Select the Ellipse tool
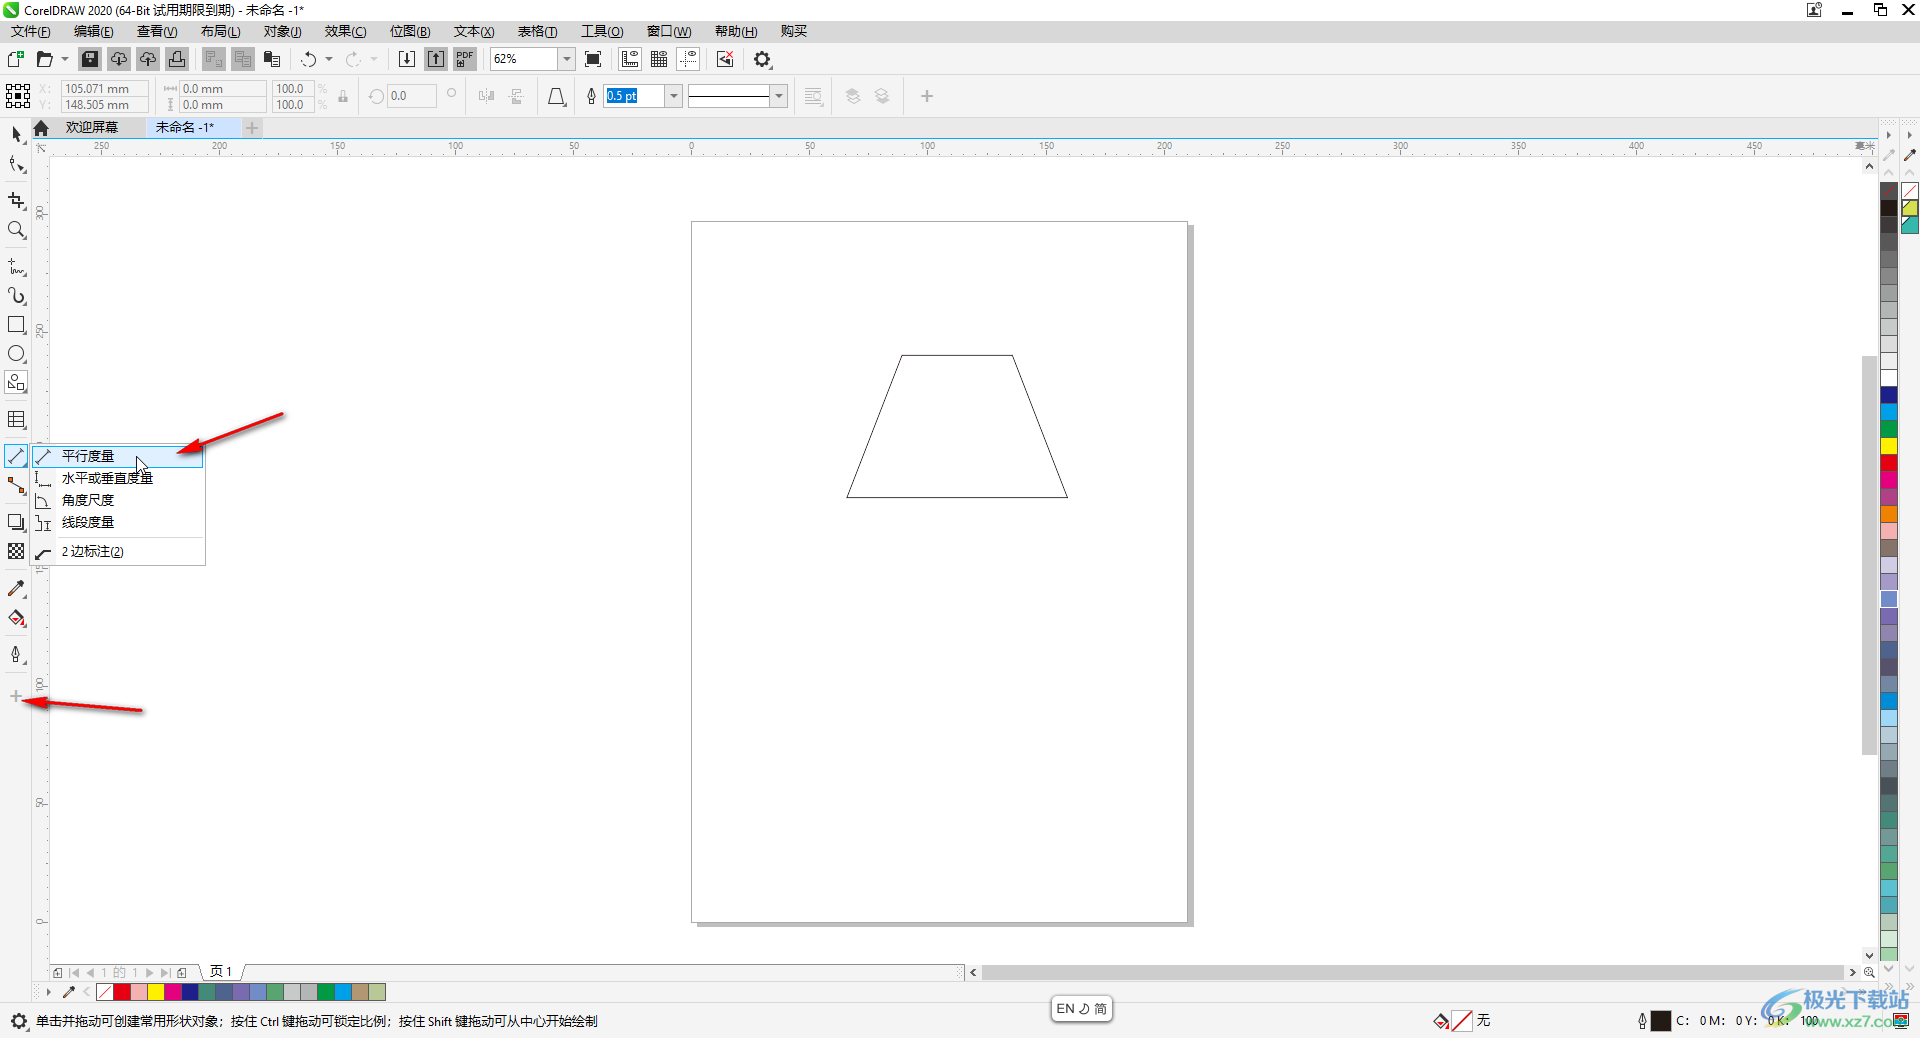The width and height of the screenshot is (1920, 1038). pos(16,354)
